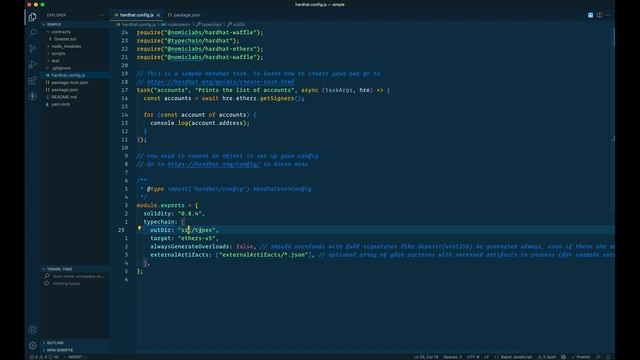Click the highlighted layout icon at top right
Viewport: 640px width, 360px height.
(590, 15)
